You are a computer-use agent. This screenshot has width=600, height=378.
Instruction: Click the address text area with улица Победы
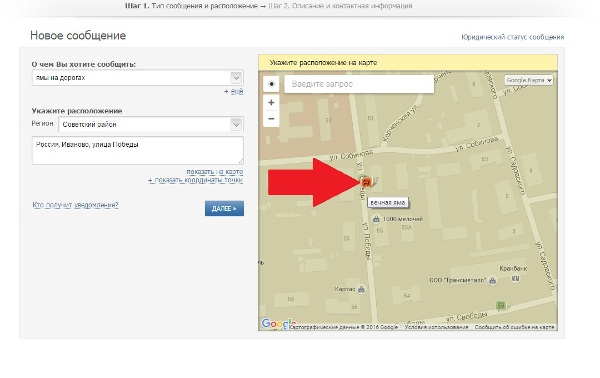click(137, 150)
